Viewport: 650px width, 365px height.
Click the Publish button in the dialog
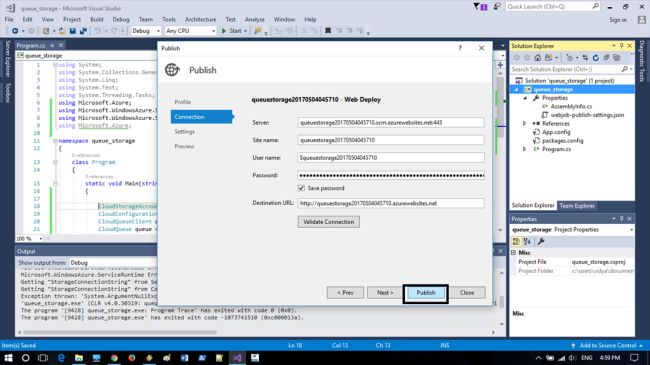click(x=425, y=293)
